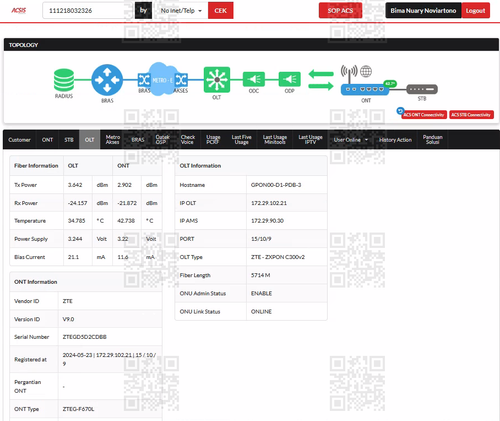500x421 pixels.
Task: Click the ODP icon in topology
Action: pos(289,79)
